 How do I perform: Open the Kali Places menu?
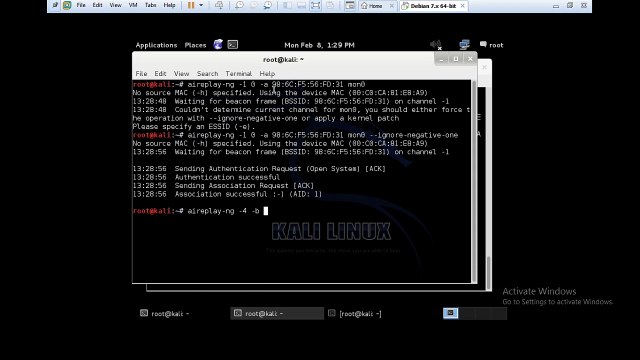[195, 45]
